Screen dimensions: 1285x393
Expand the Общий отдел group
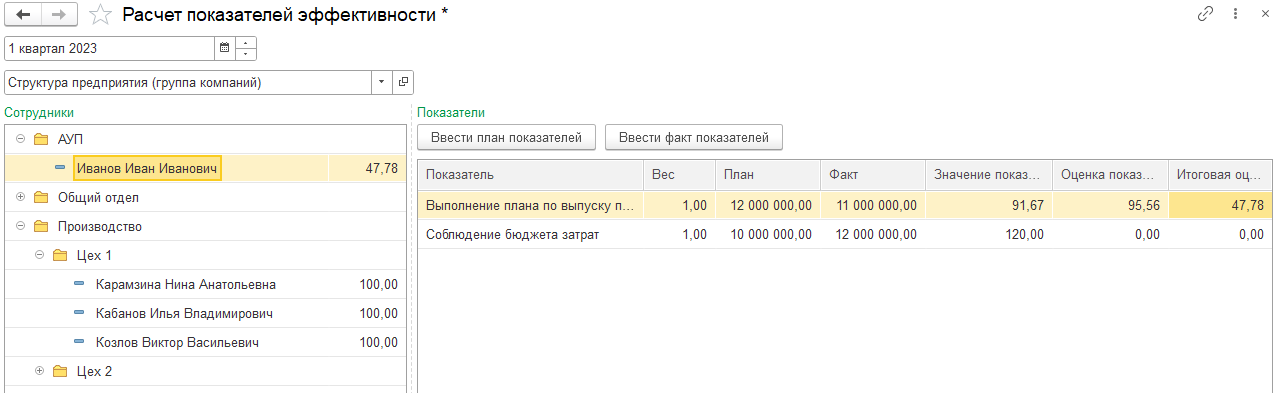click(20, 197)
